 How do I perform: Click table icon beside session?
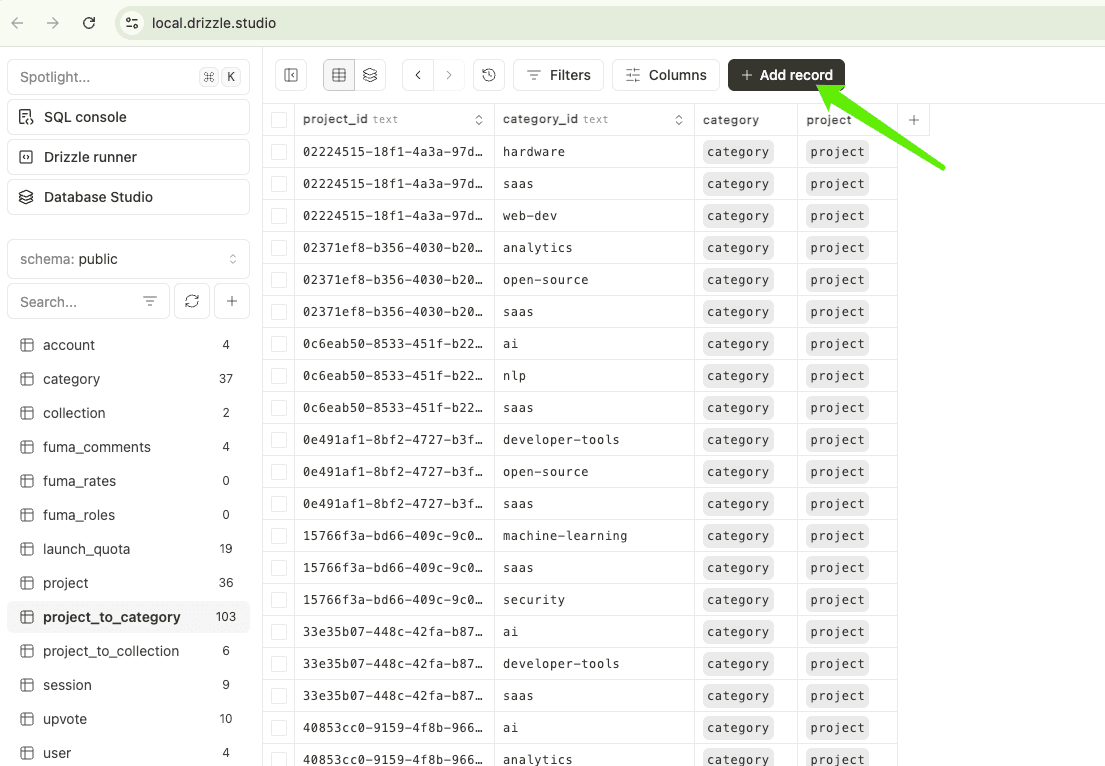click(27, 685)
